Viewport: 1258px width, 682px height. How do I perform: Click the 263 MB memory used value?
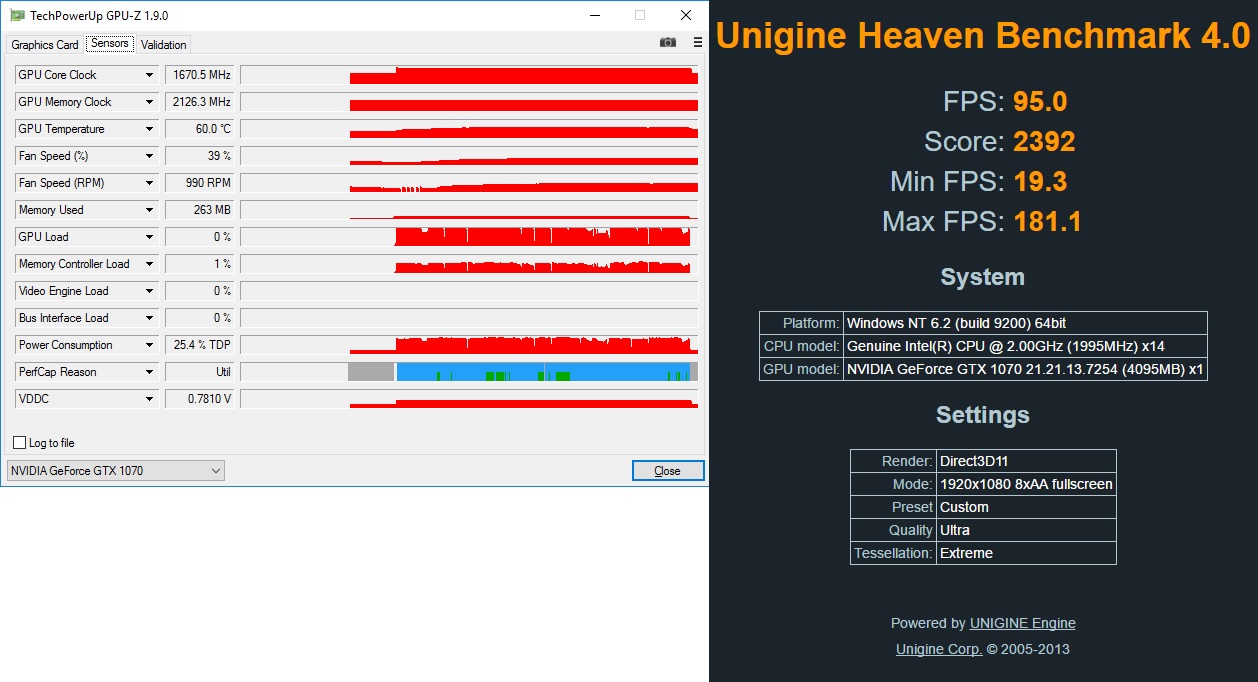coord(199,210)
